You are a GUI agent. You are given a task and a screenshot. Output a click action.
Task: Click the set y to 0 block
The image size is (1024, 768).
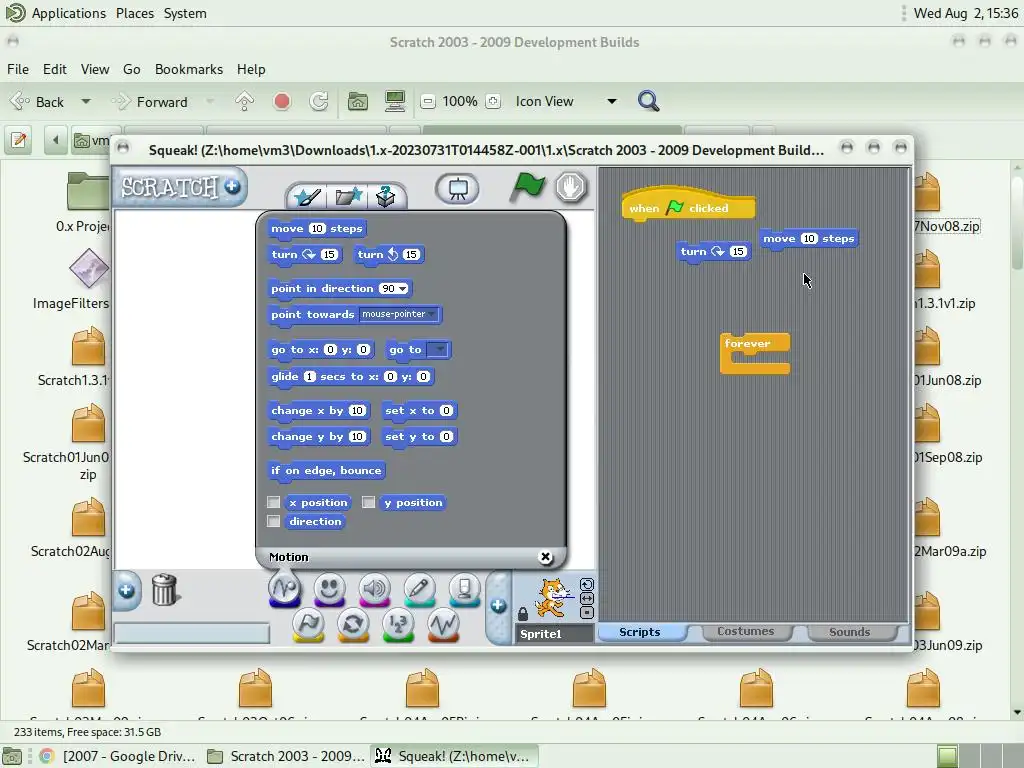point(419,437)
